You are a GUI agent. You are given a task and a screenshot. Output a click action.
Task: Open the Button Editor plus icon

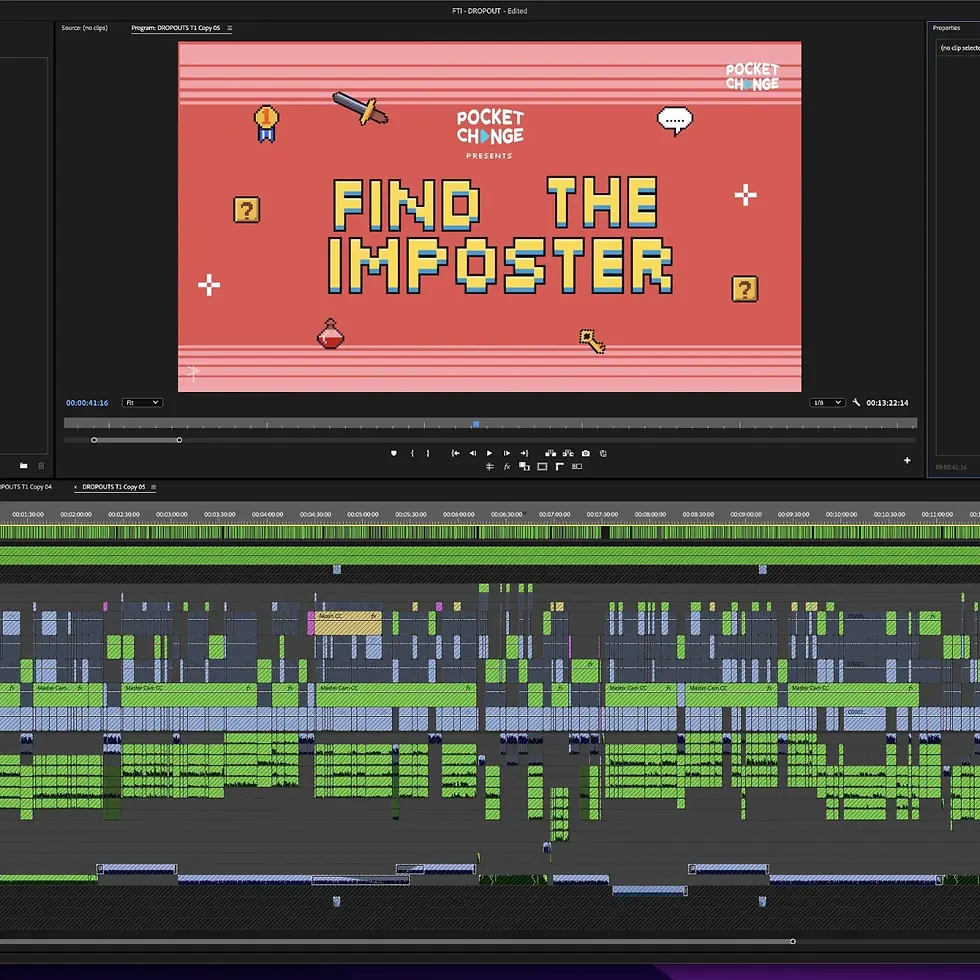click(x=907, y=461)
